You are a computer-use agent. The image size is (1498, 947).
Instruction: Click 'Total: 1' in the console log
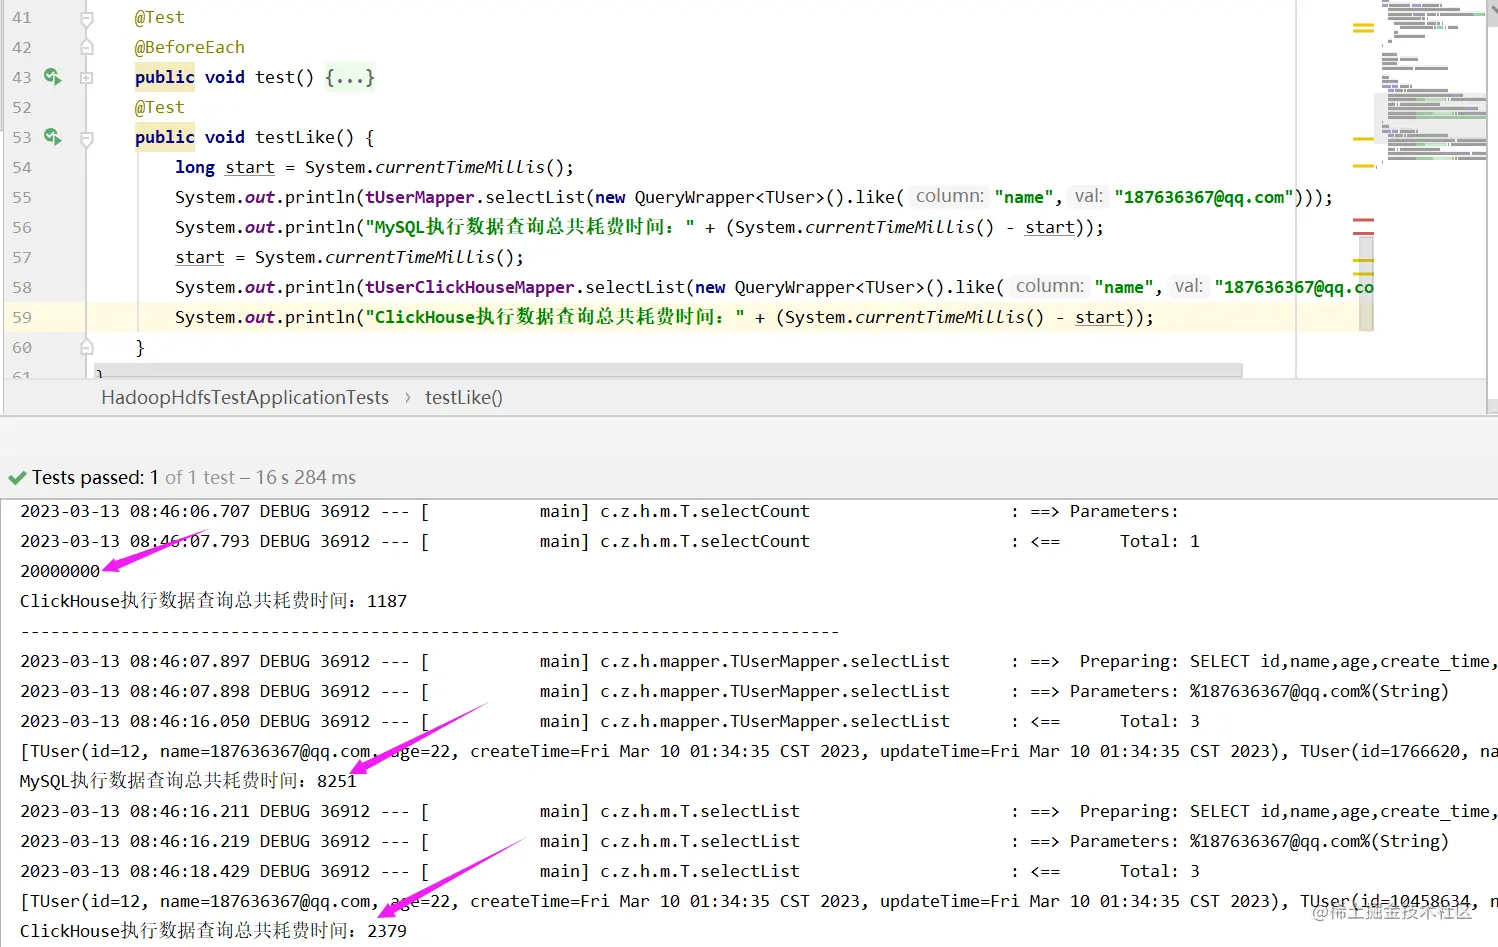(x=1160, y=541)
